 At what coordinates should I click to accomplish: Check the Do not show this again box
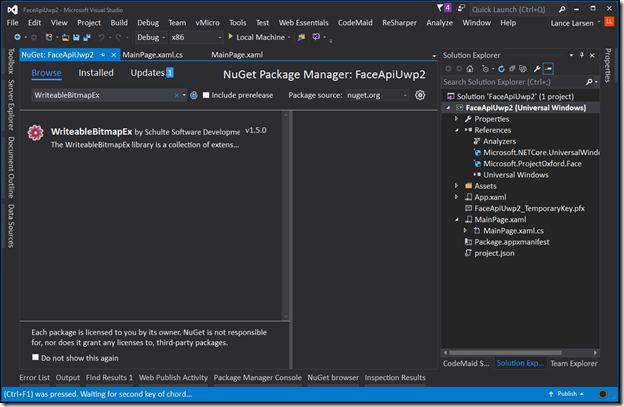click(x=35, y=357)
